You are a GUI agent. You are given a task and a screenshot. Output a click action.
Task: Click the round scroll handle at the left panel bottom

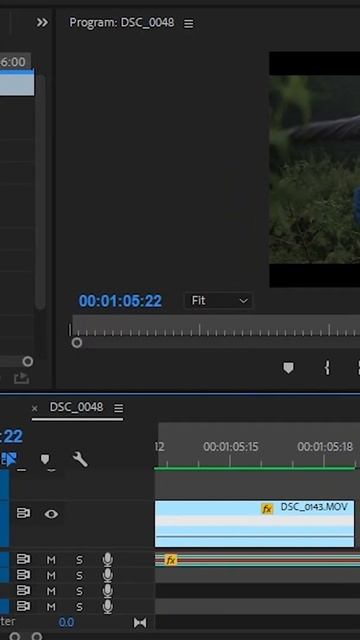click(x=28, y=361)
